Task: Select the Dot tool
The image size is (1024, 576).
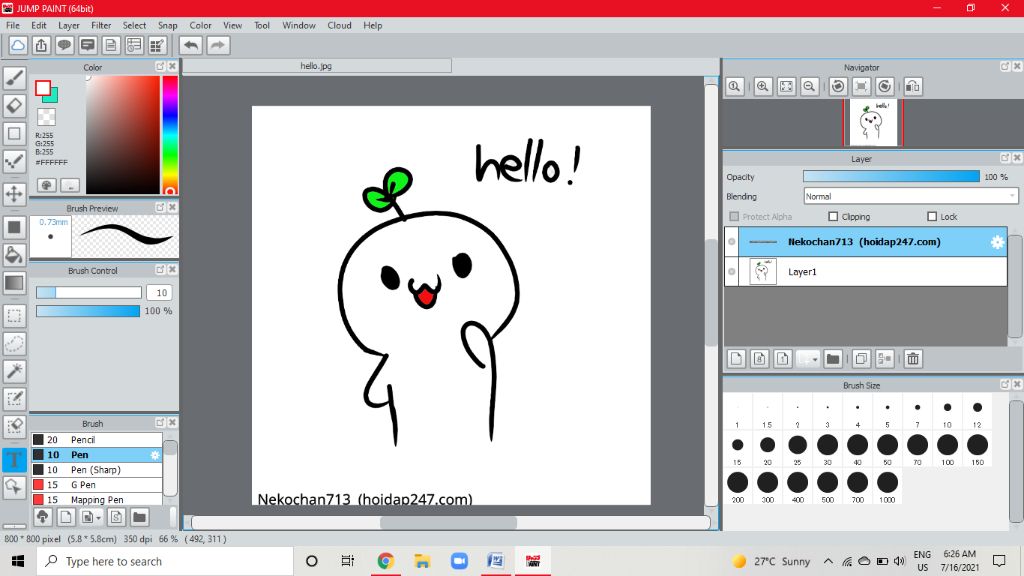Action: tap(14, 133)
